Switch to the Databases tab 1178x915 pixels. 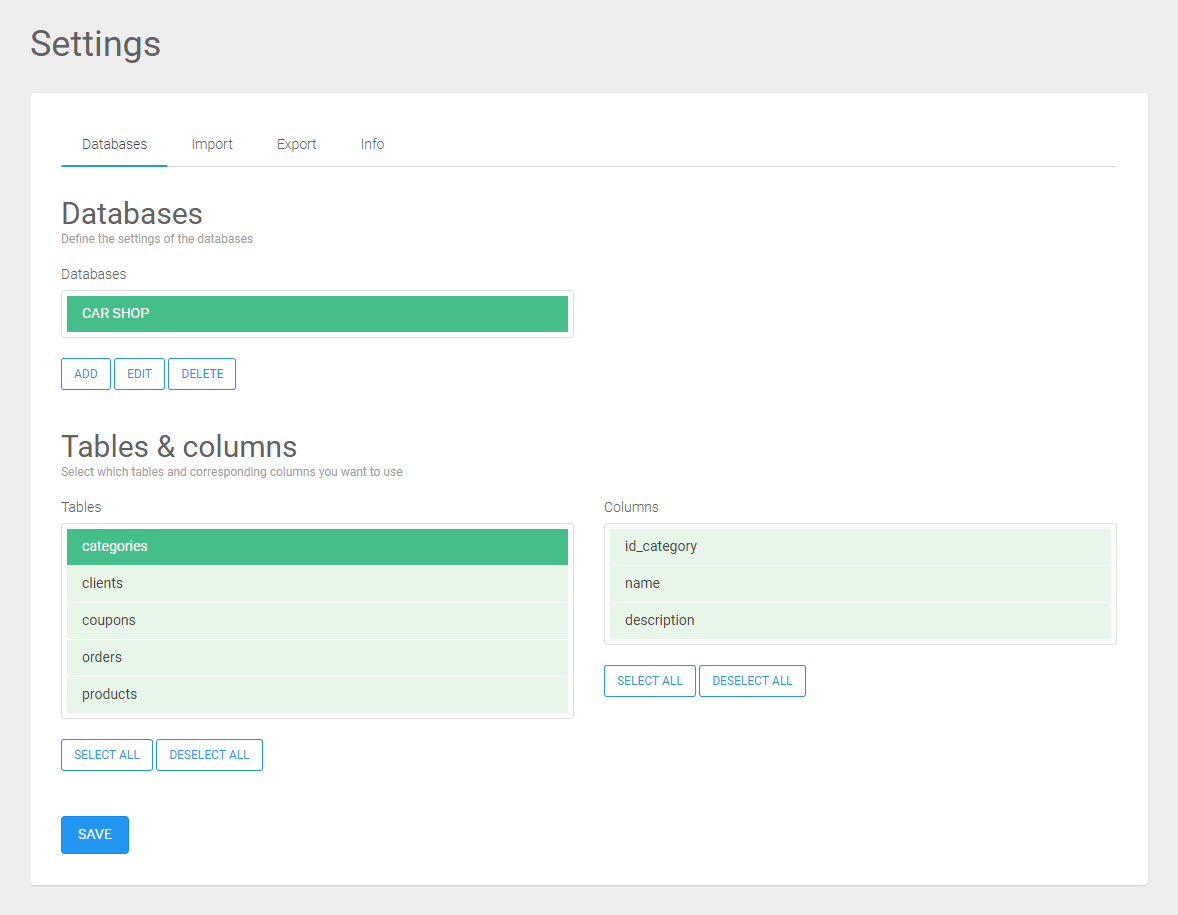114,144
